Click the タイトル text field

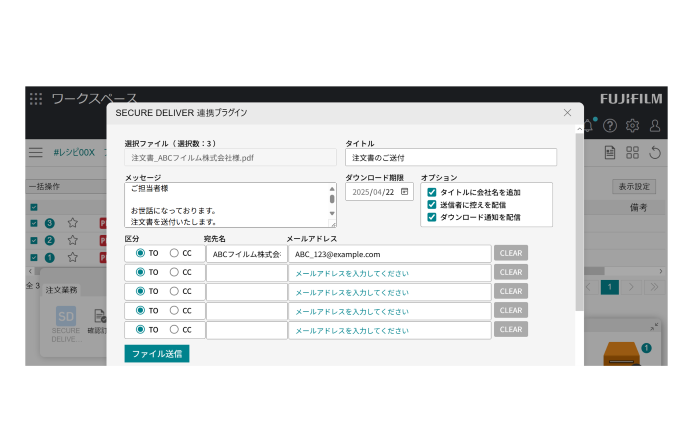(x=451, y=157)
